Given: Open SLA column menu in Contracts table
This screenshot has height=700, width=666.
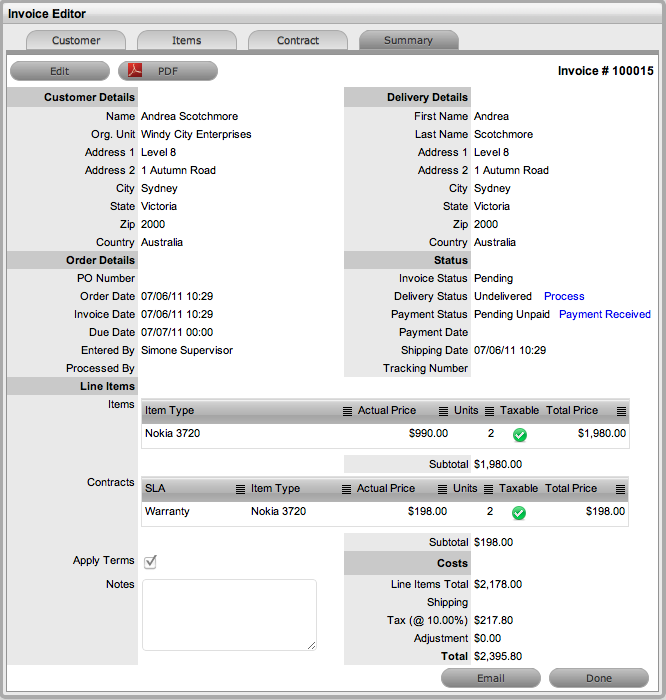Looking at the screenshot, I should click(240, 489).
